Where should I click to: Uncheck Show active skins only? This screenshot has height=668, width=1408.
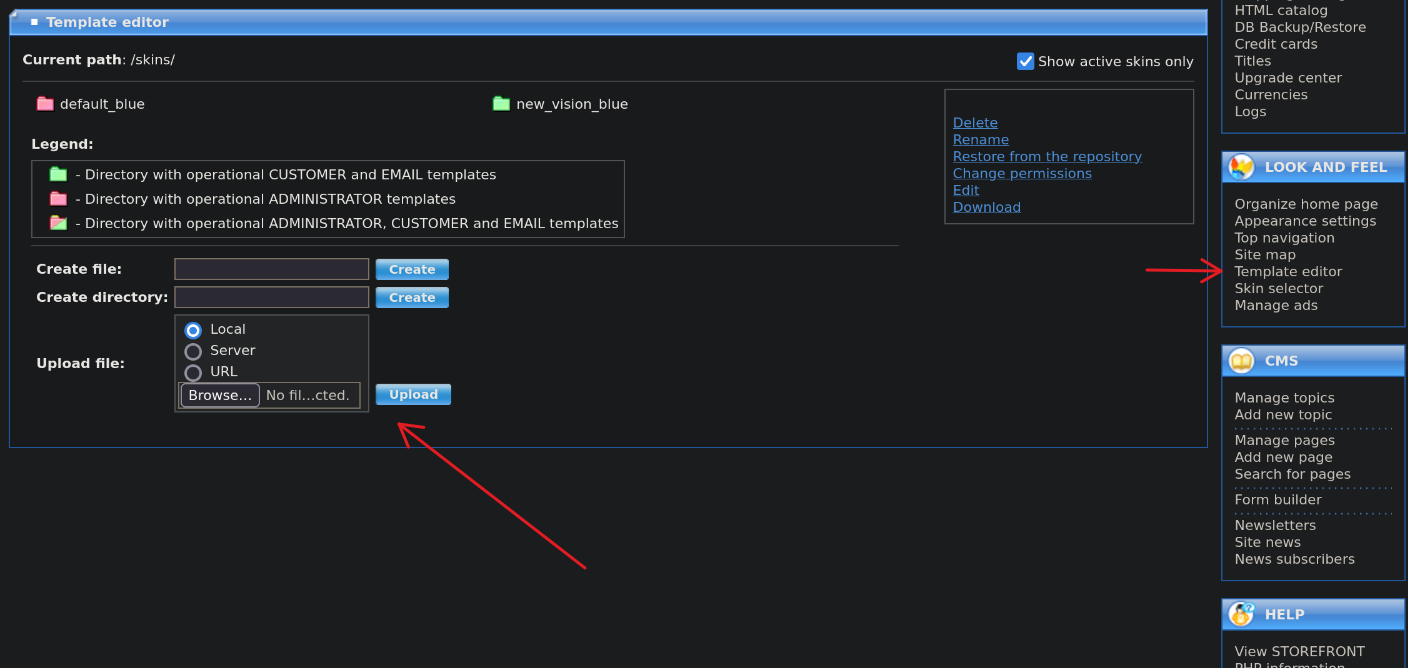(x=1025, y=61)
